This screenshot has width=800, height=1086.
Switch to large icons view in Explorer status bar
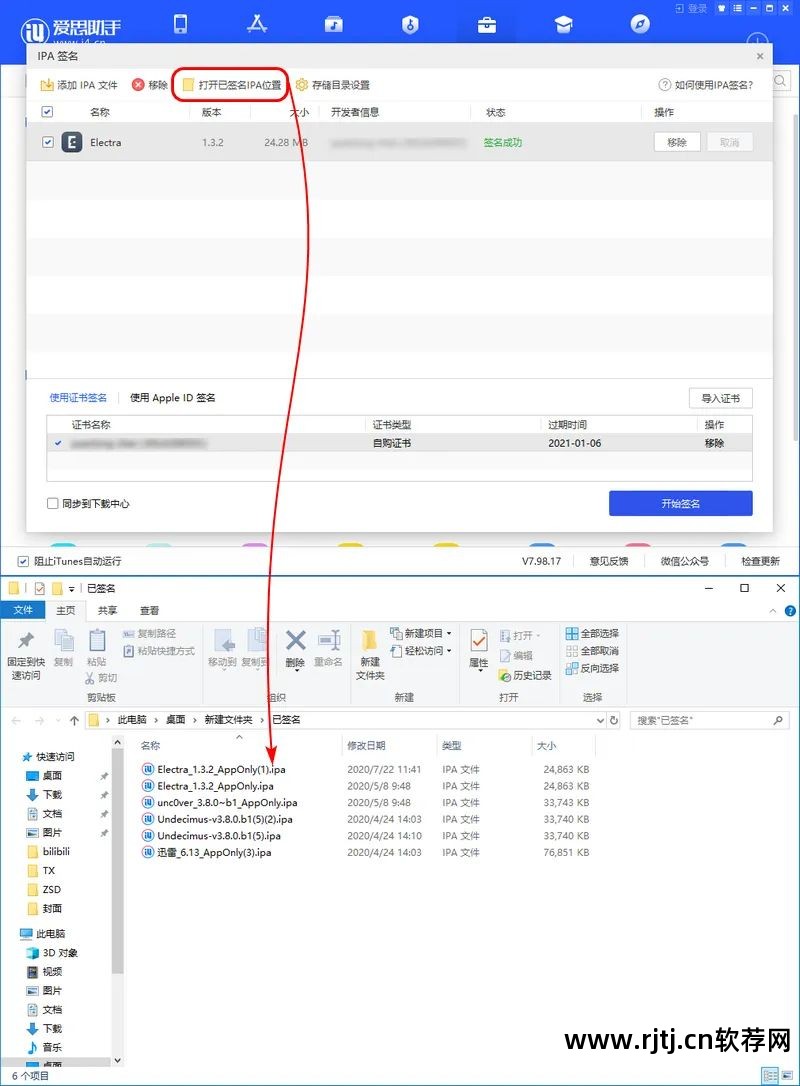coord(788,1076)
